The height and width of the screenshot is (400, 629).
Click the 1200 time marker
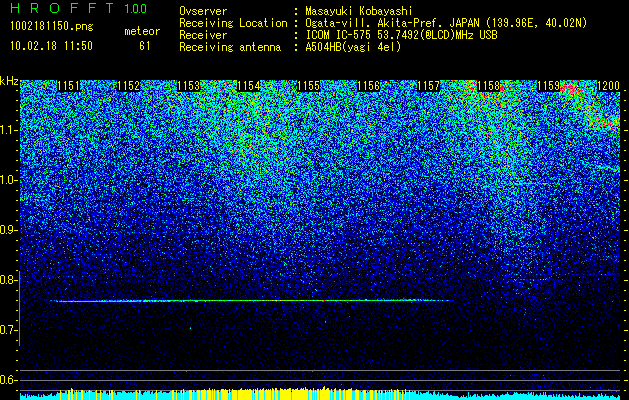tap(609, 86)
